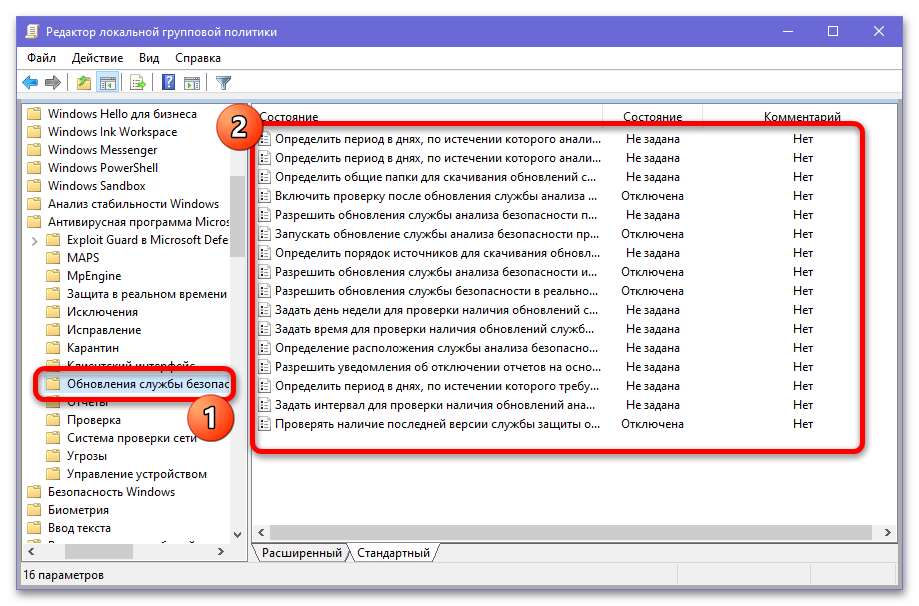This screenshot has width=919, height=606.
Task: Sort by the first Состояние name header
Action: [x=288, y=117]
